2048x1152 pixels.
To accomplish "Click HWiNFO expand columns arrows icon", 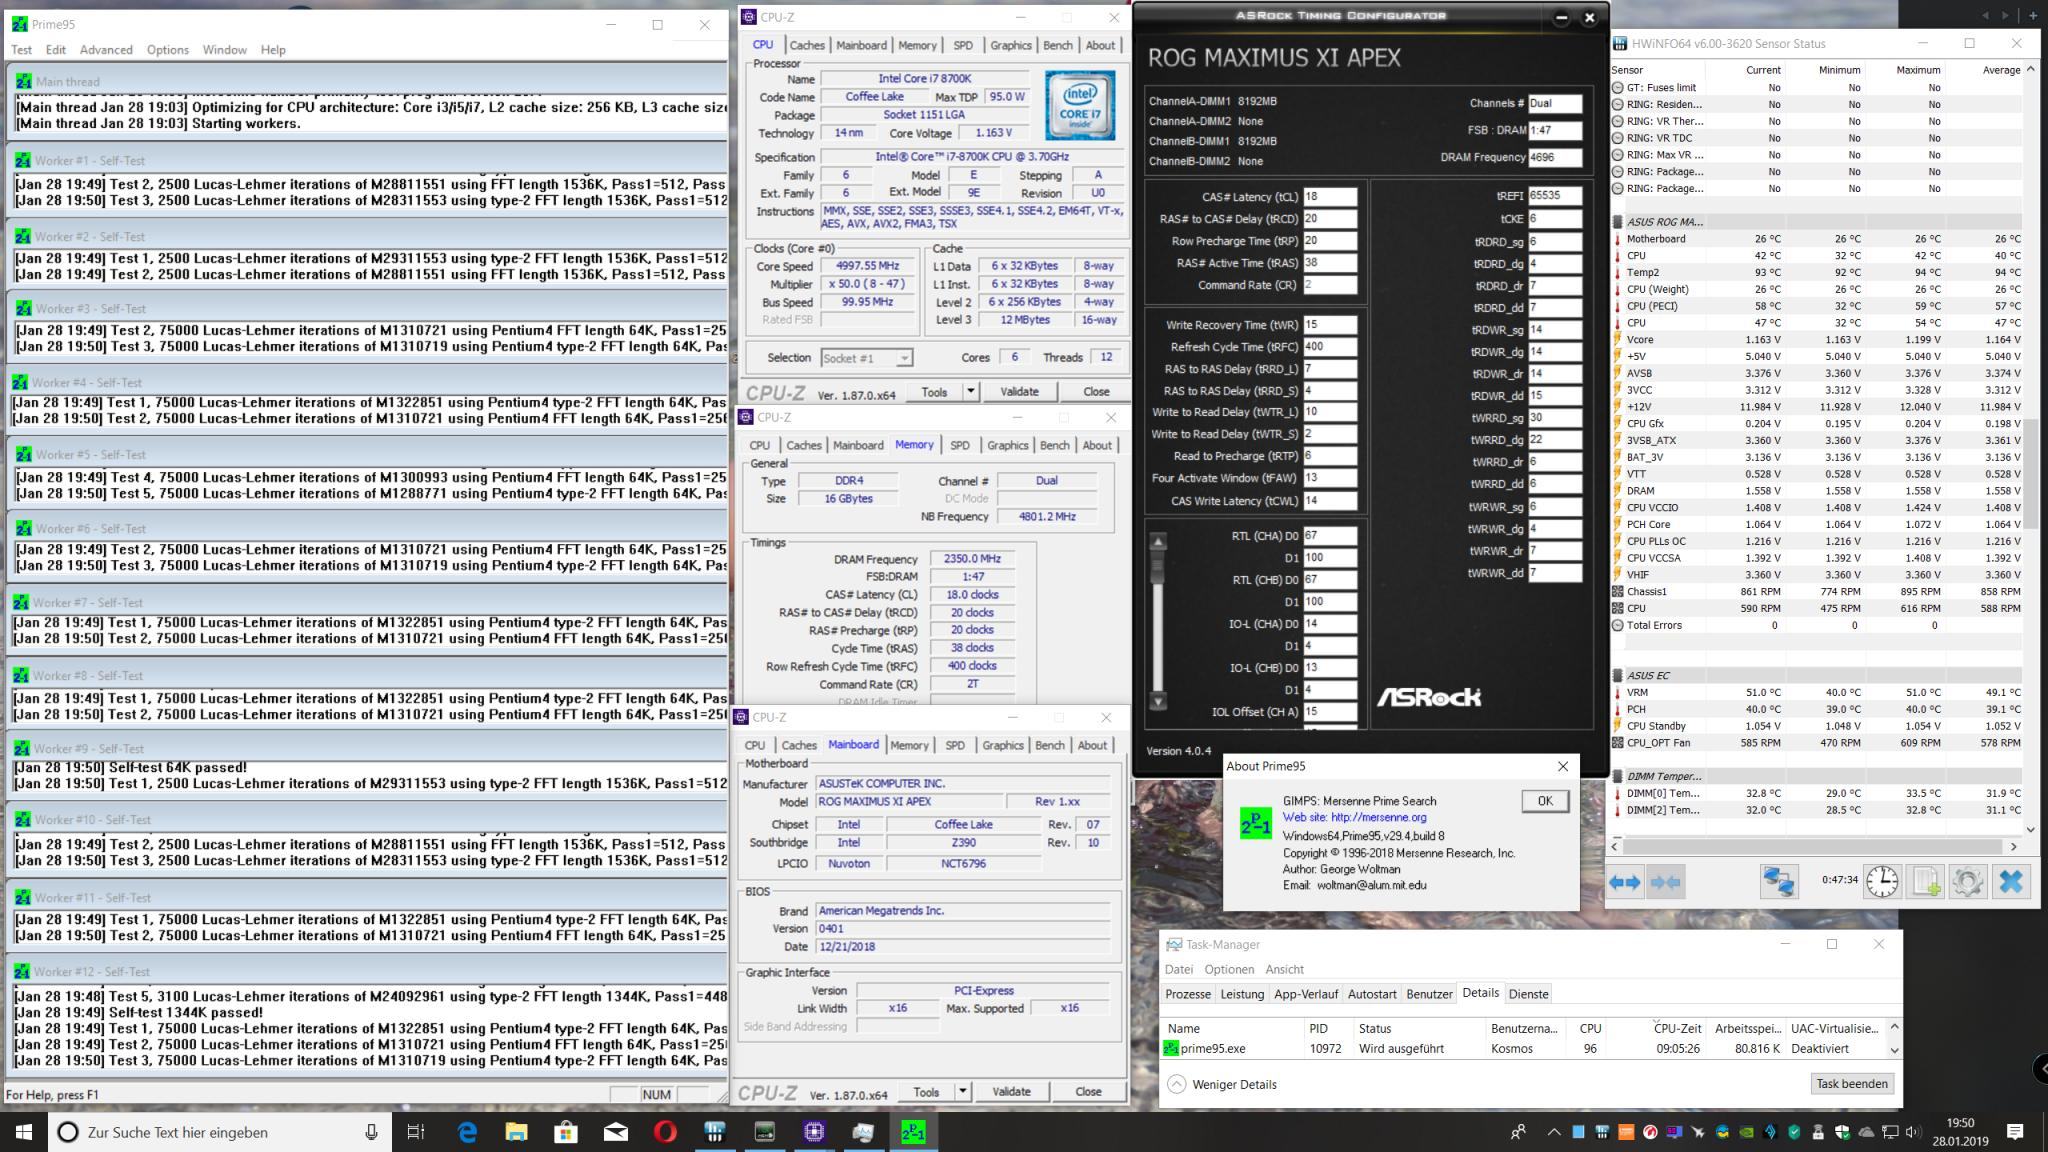I will point(1625,882).
